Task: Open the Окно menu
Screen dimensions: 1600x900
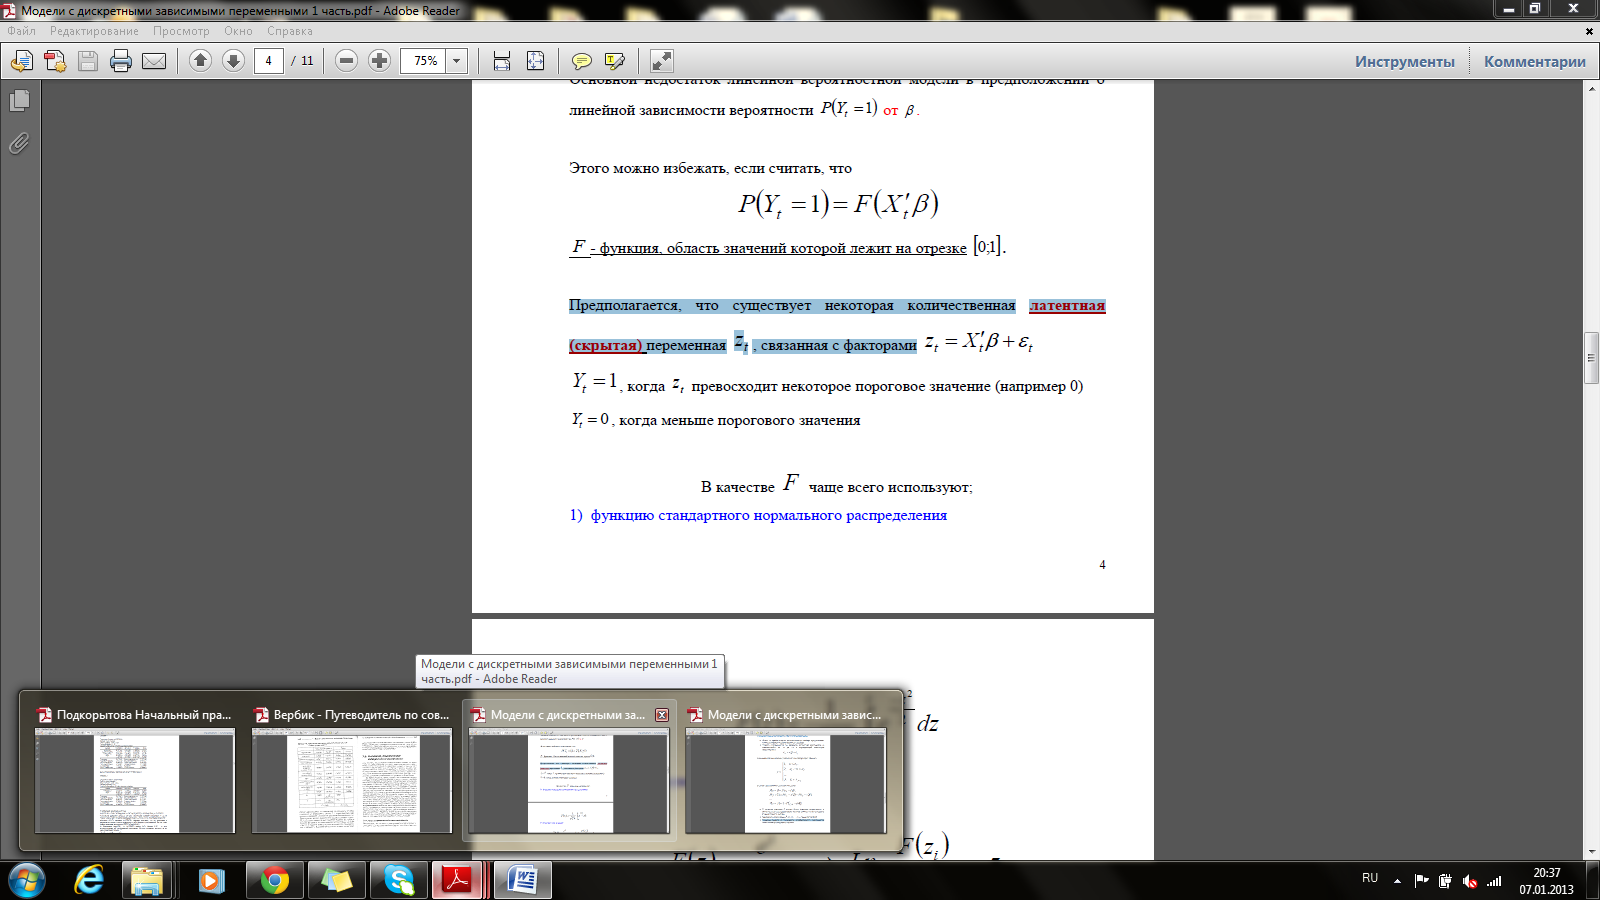Action: [x=238, y=31]
